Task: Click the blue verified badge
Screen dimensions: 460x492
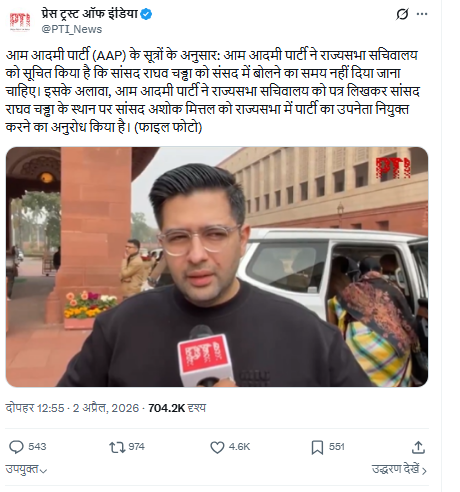Action: coord(146,14)
